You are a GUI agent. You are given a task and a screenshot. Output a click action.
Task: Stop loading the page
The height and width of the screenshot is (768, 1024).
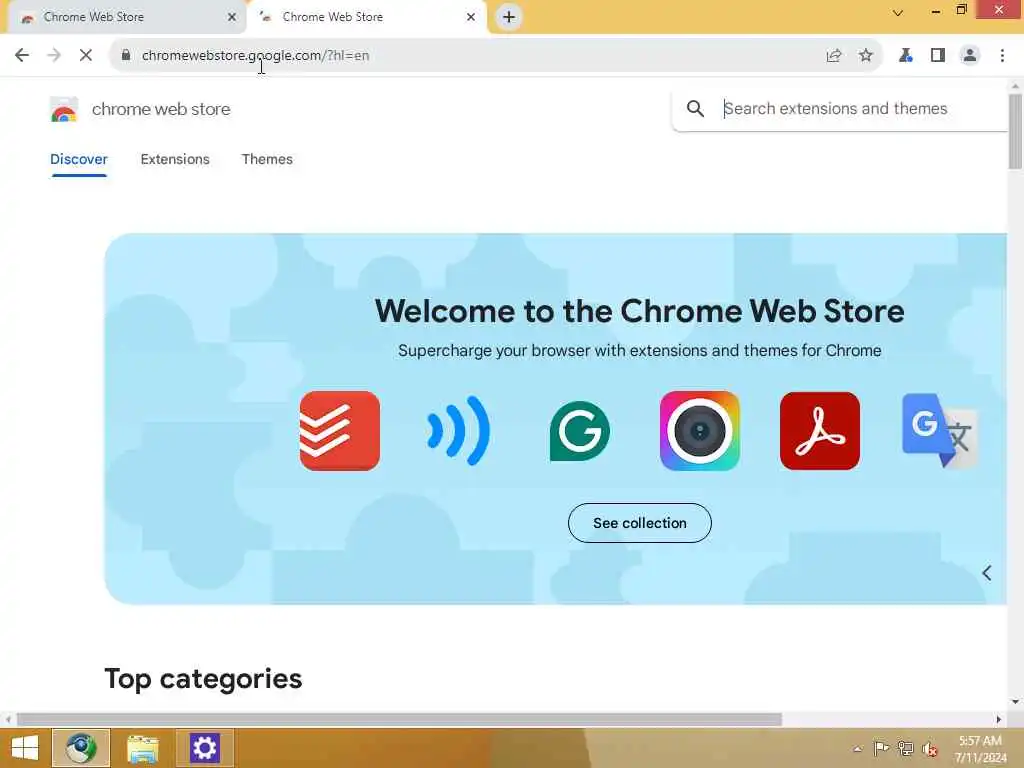point(86,56)
